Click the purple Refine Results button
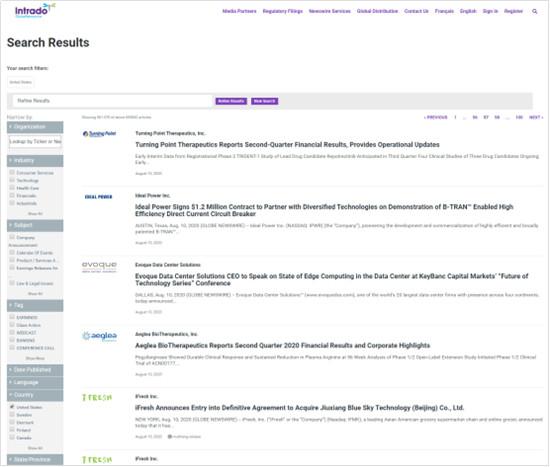The height and width of the screenshot is (467, 550). (x=231, y=101)
